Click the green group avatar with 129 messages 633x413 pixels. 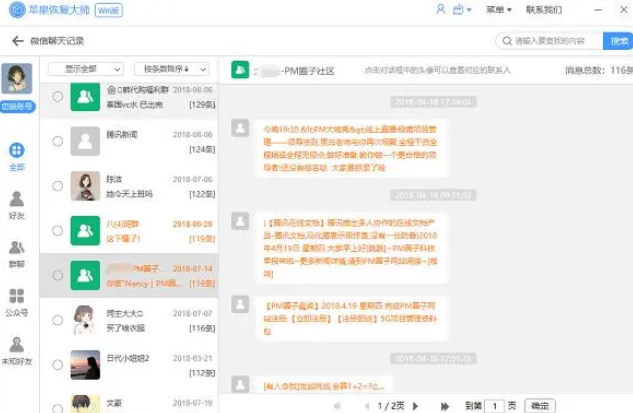[x=85, y=96]
